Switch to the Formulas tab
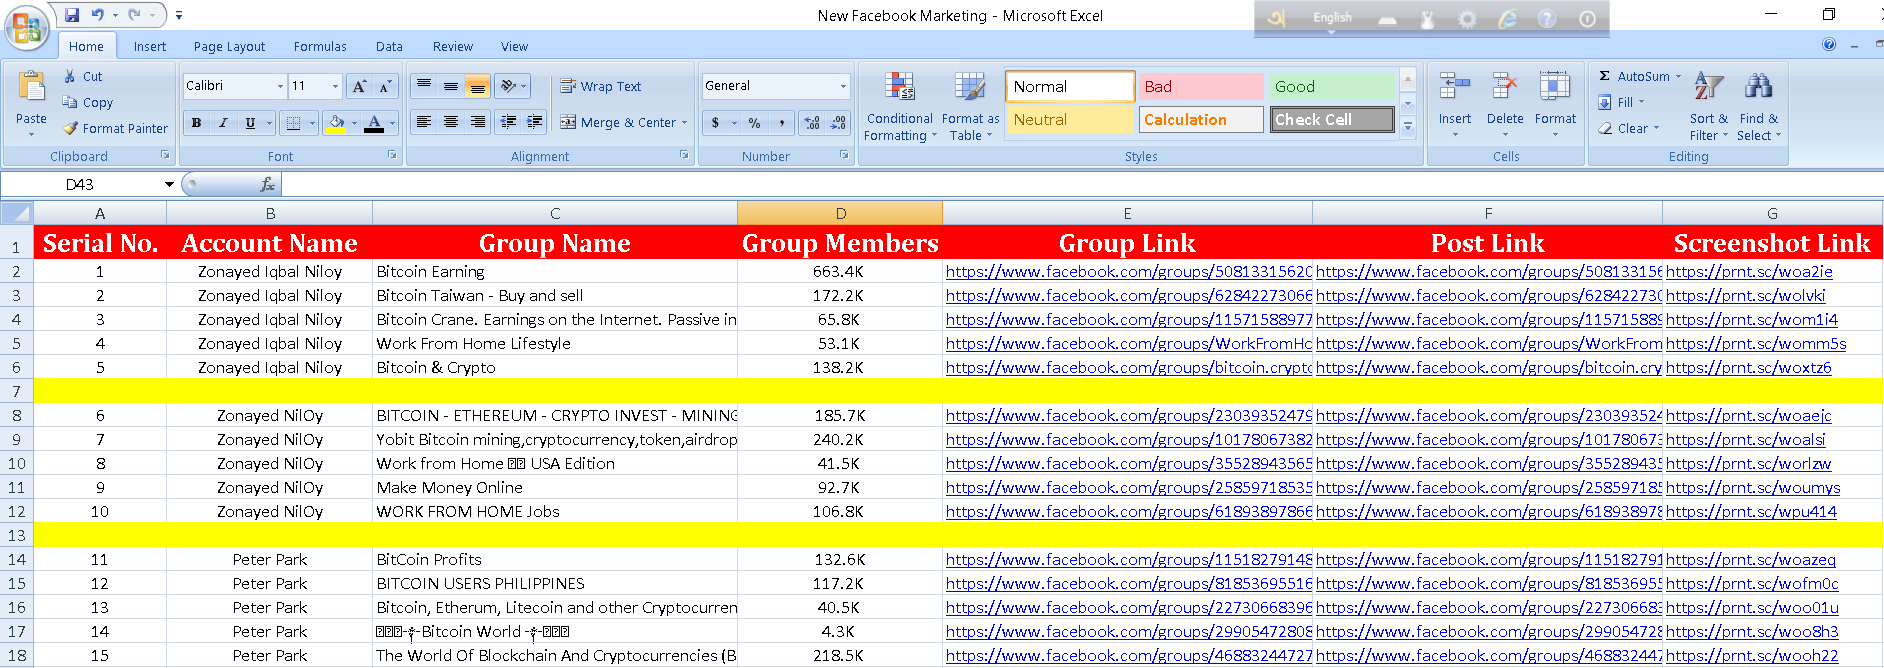1884x668 pixels. click(320, 46)
